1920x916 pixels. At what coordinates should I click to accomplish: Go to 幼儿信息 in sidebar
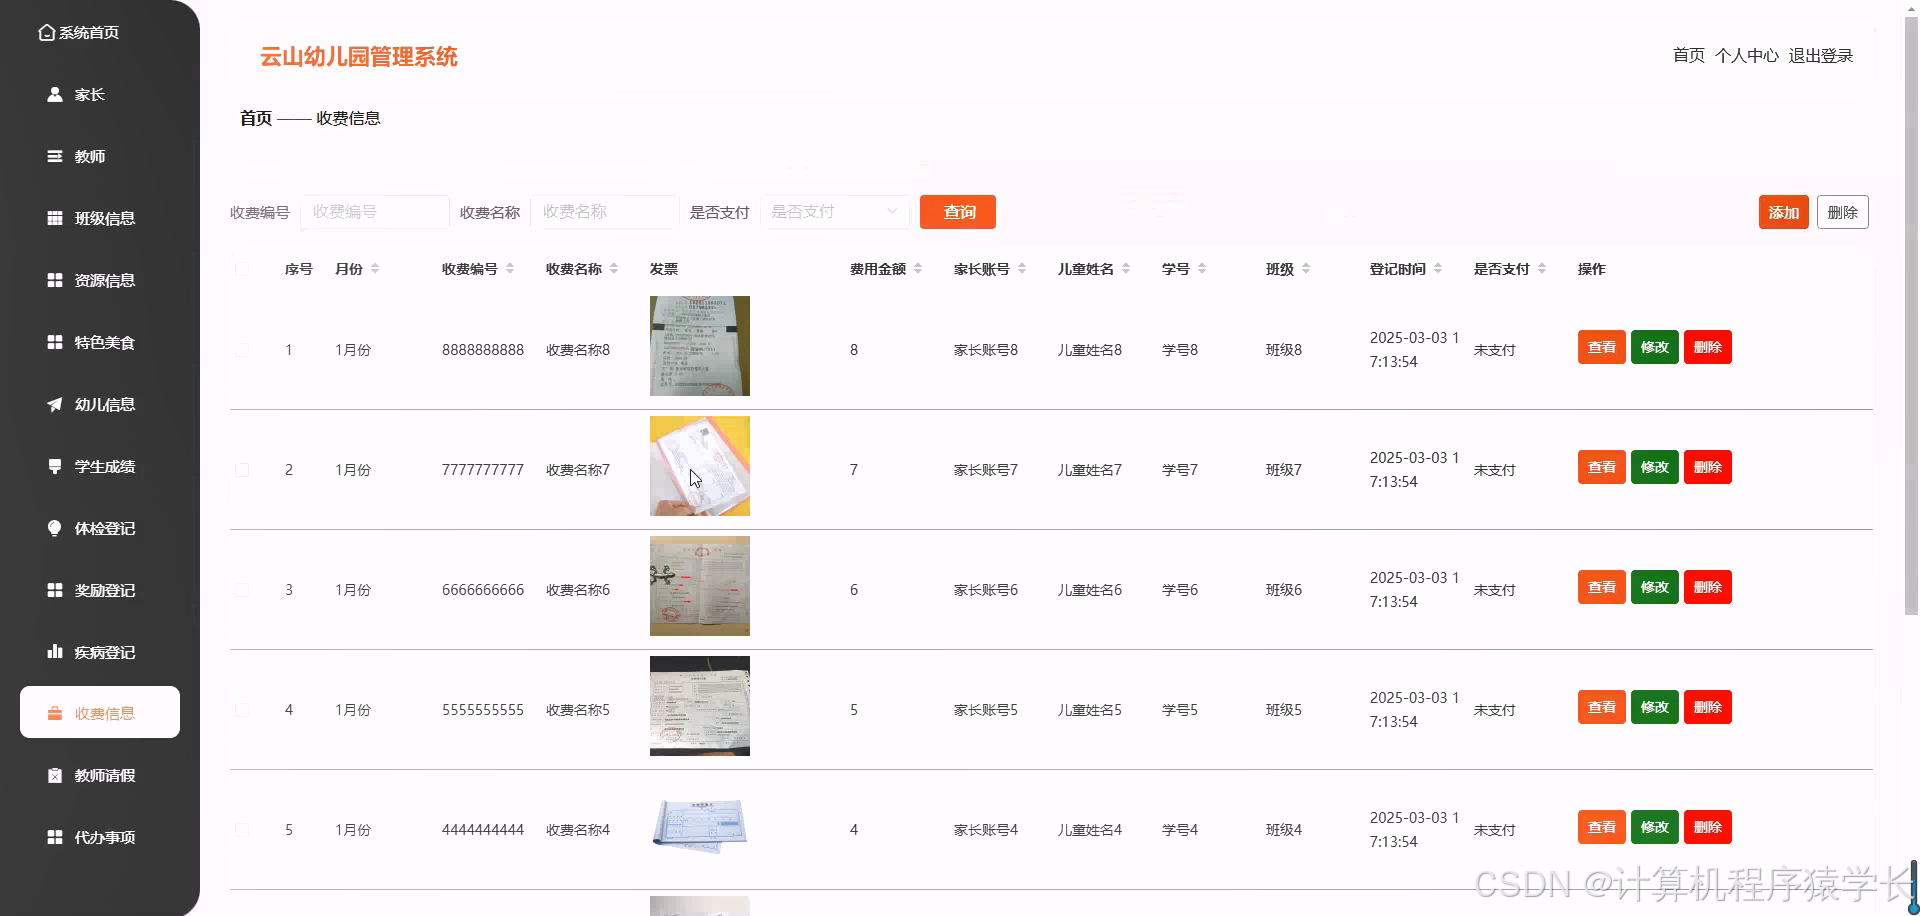[100, 405]
